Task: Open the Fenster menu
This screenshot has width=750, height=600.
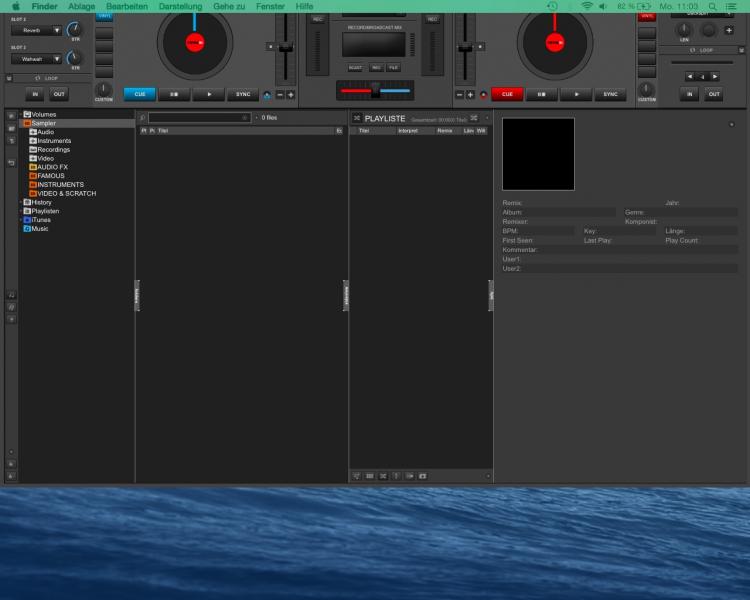Action: (x=270, y=6)
